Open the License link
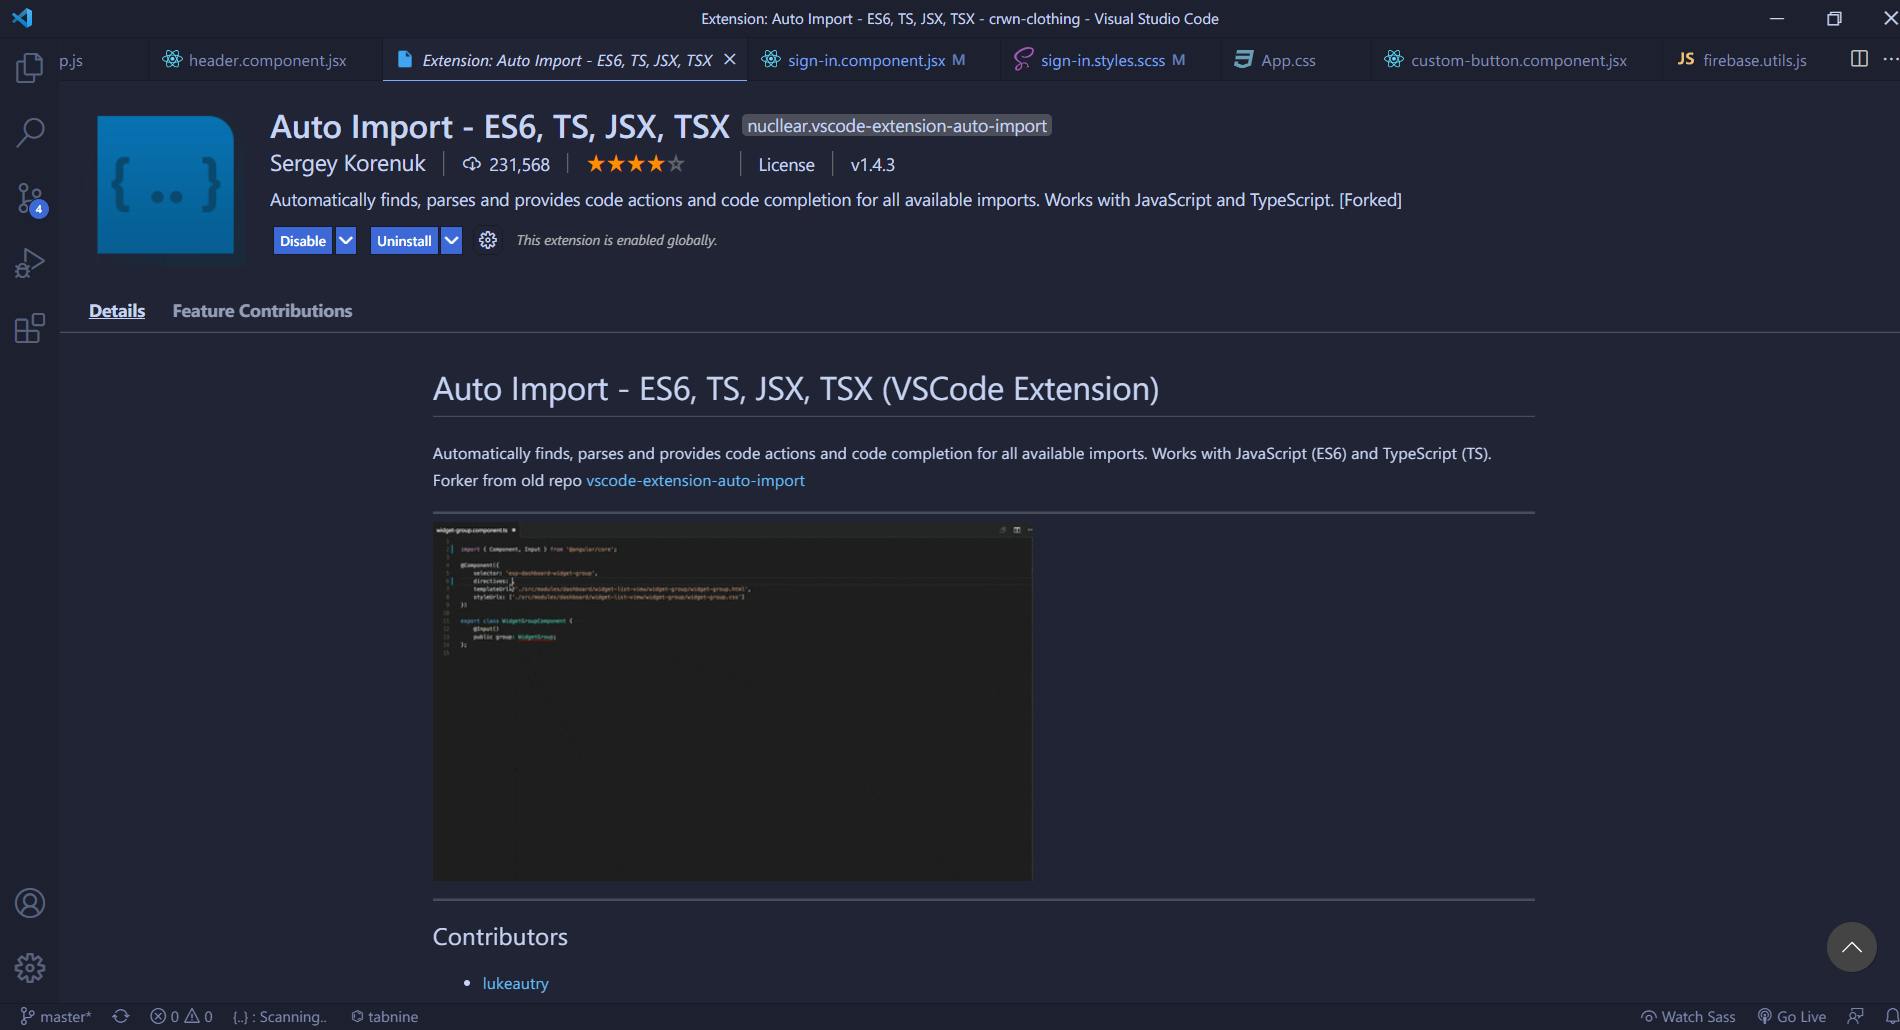The width and height of the screenshot is (1900, 1030). pyautogui.click(x=786, y=165)
